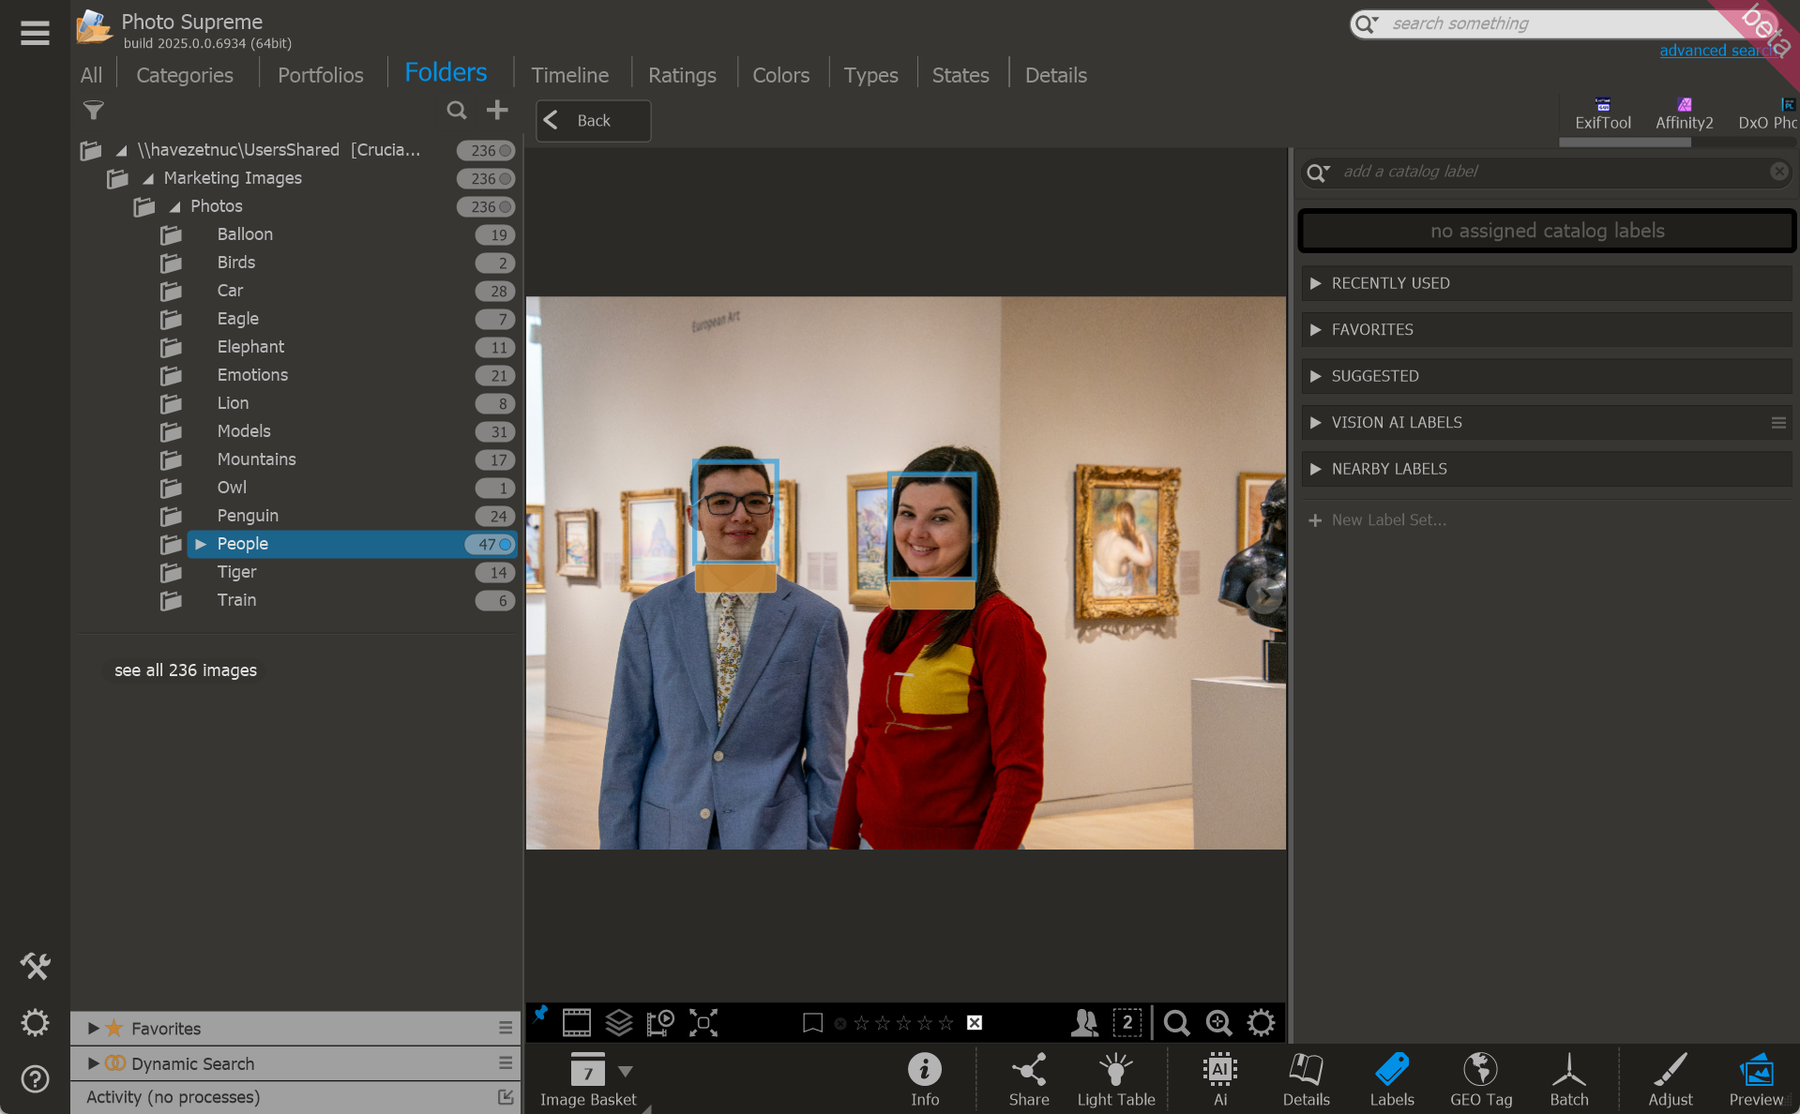This screenshot has width=1800, height=1114.
Task: Open the Adjust tool
Action: pos(1670,1079)
